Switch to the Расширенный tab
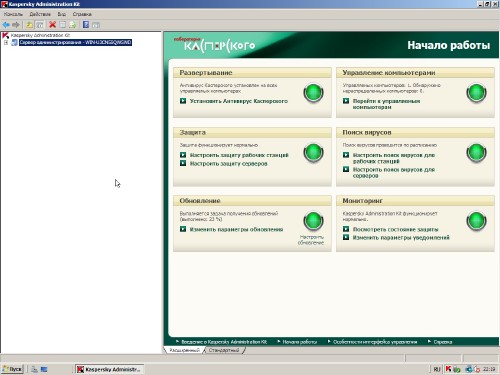Screen dimensions: 500x375 pyautogui.click(x=184, y=350)
